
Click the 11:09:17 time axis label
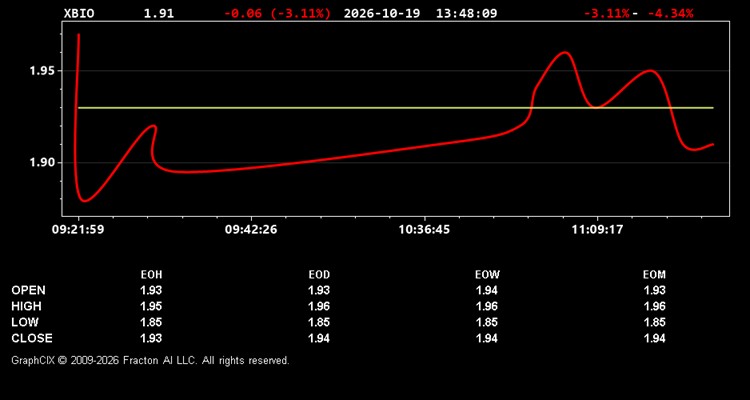tap(597, 230)
